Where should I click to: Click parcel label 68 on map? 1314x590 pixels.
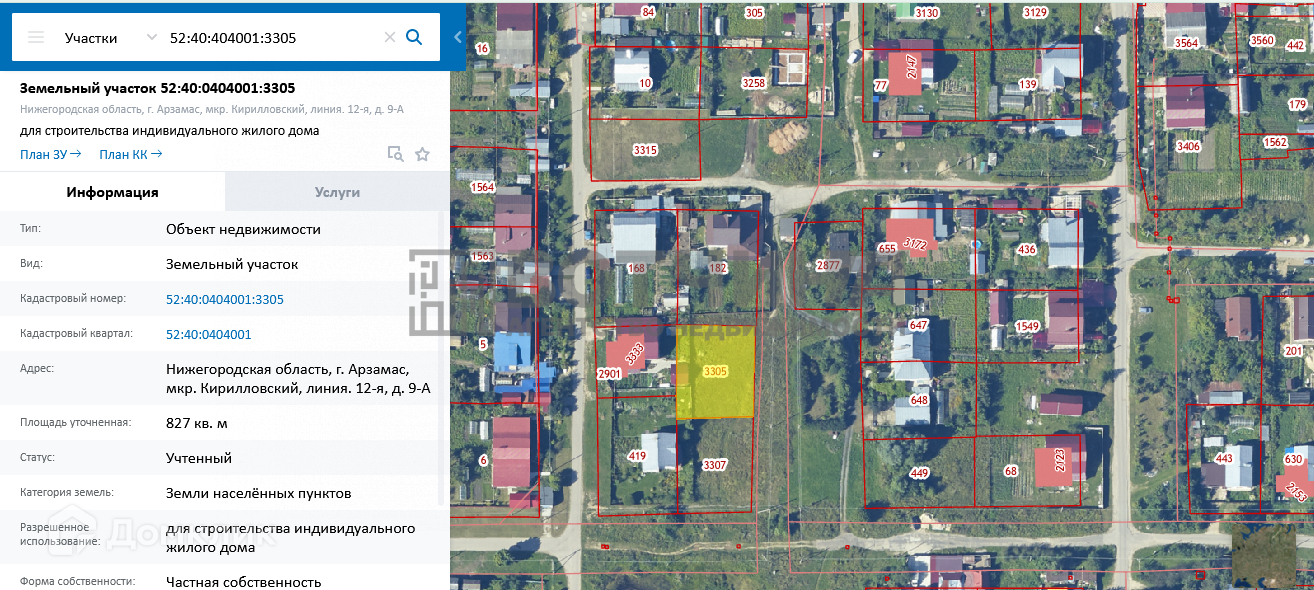click(x=1010, y=471)
